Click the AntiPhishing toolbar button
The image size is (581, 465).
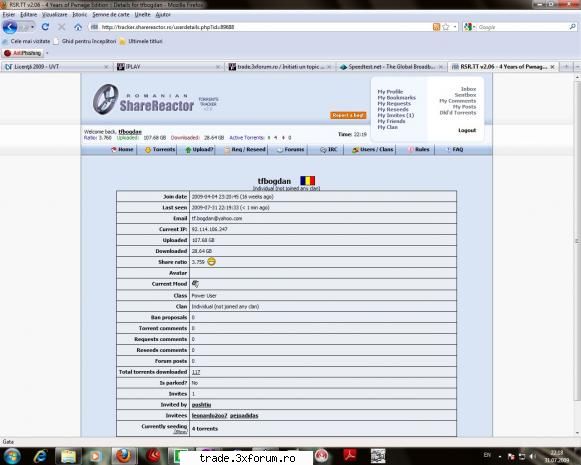[22, 53]
